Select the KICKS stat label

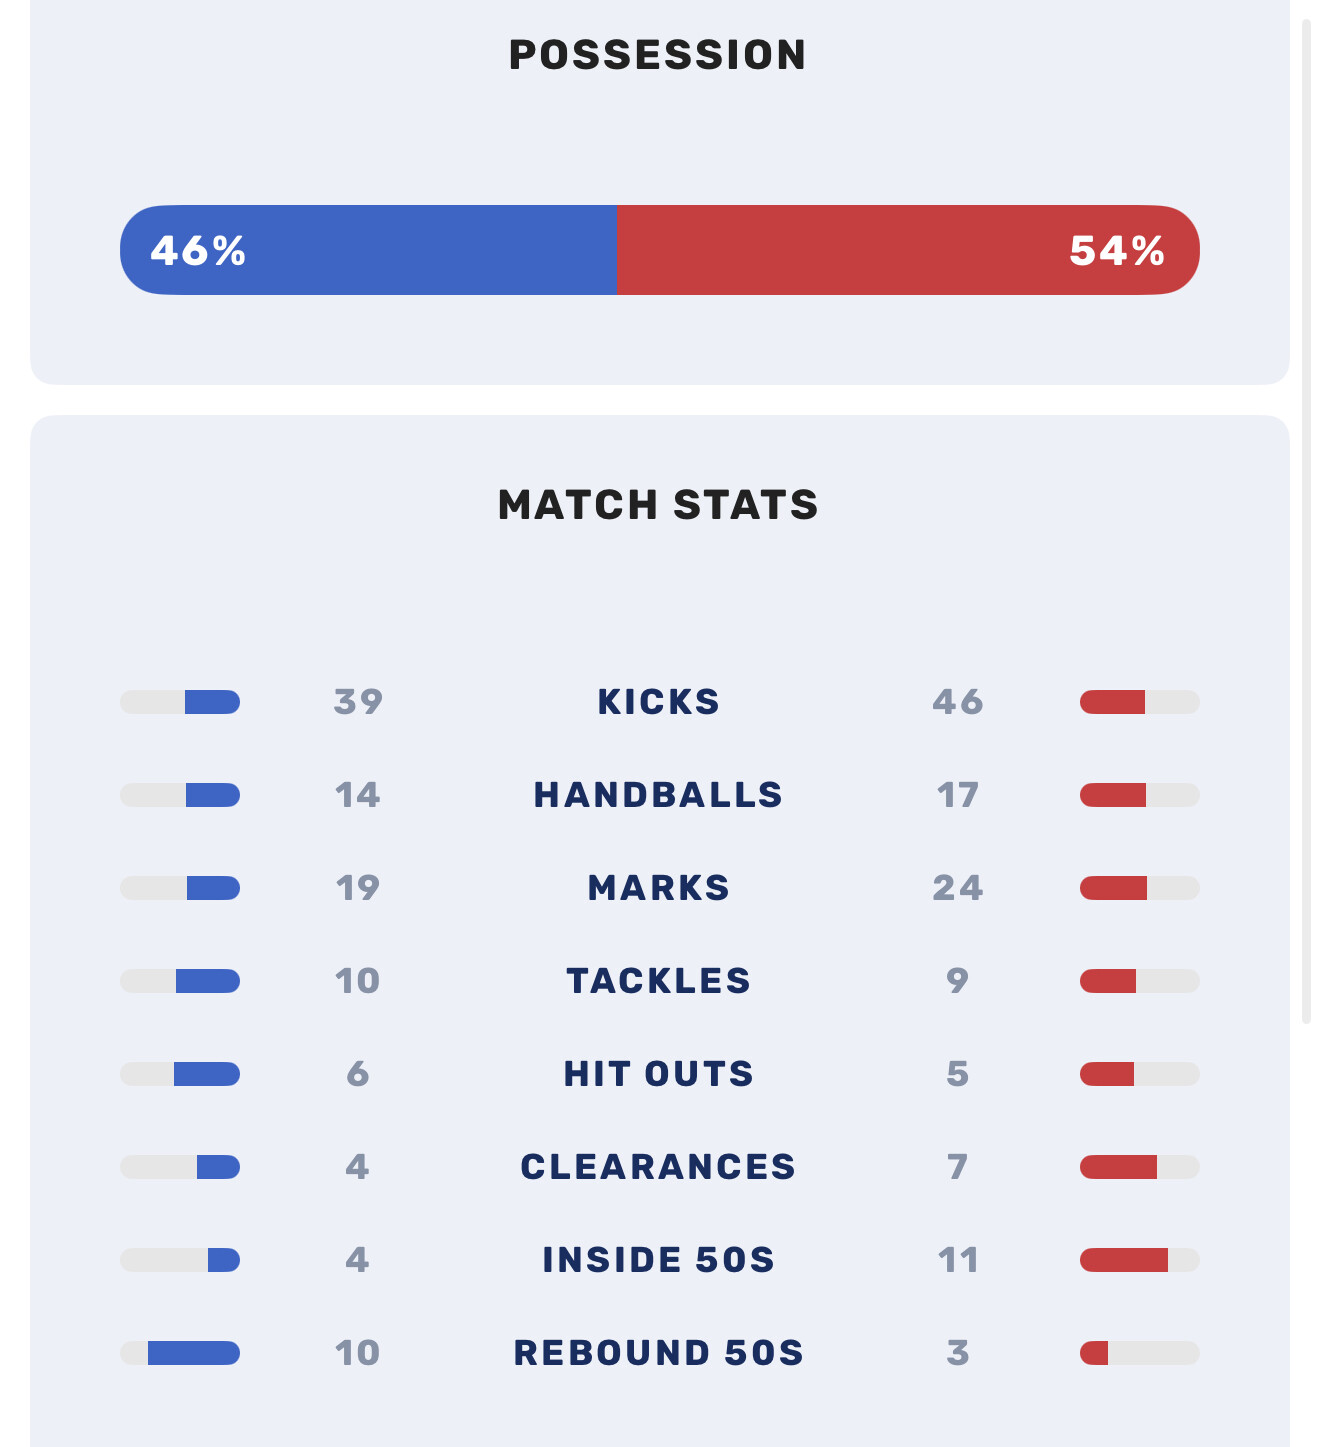click(x=658, y=702)
